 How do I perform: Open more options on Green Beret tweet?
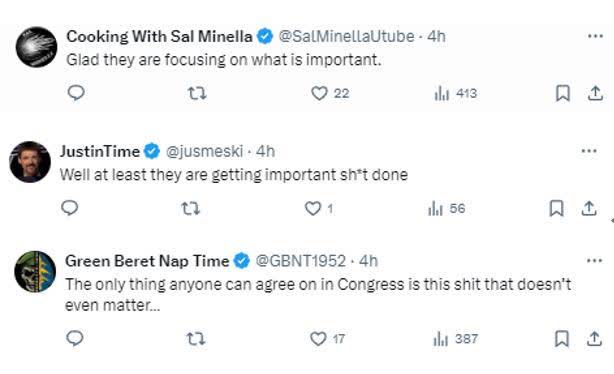pyautogui.click(x=594, y=261)
